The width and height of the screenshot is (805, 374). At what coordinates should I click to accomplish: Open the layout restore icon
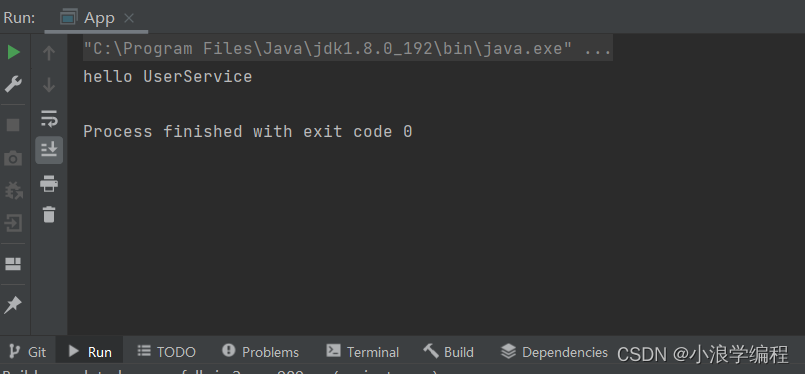(x=13, y=264)
